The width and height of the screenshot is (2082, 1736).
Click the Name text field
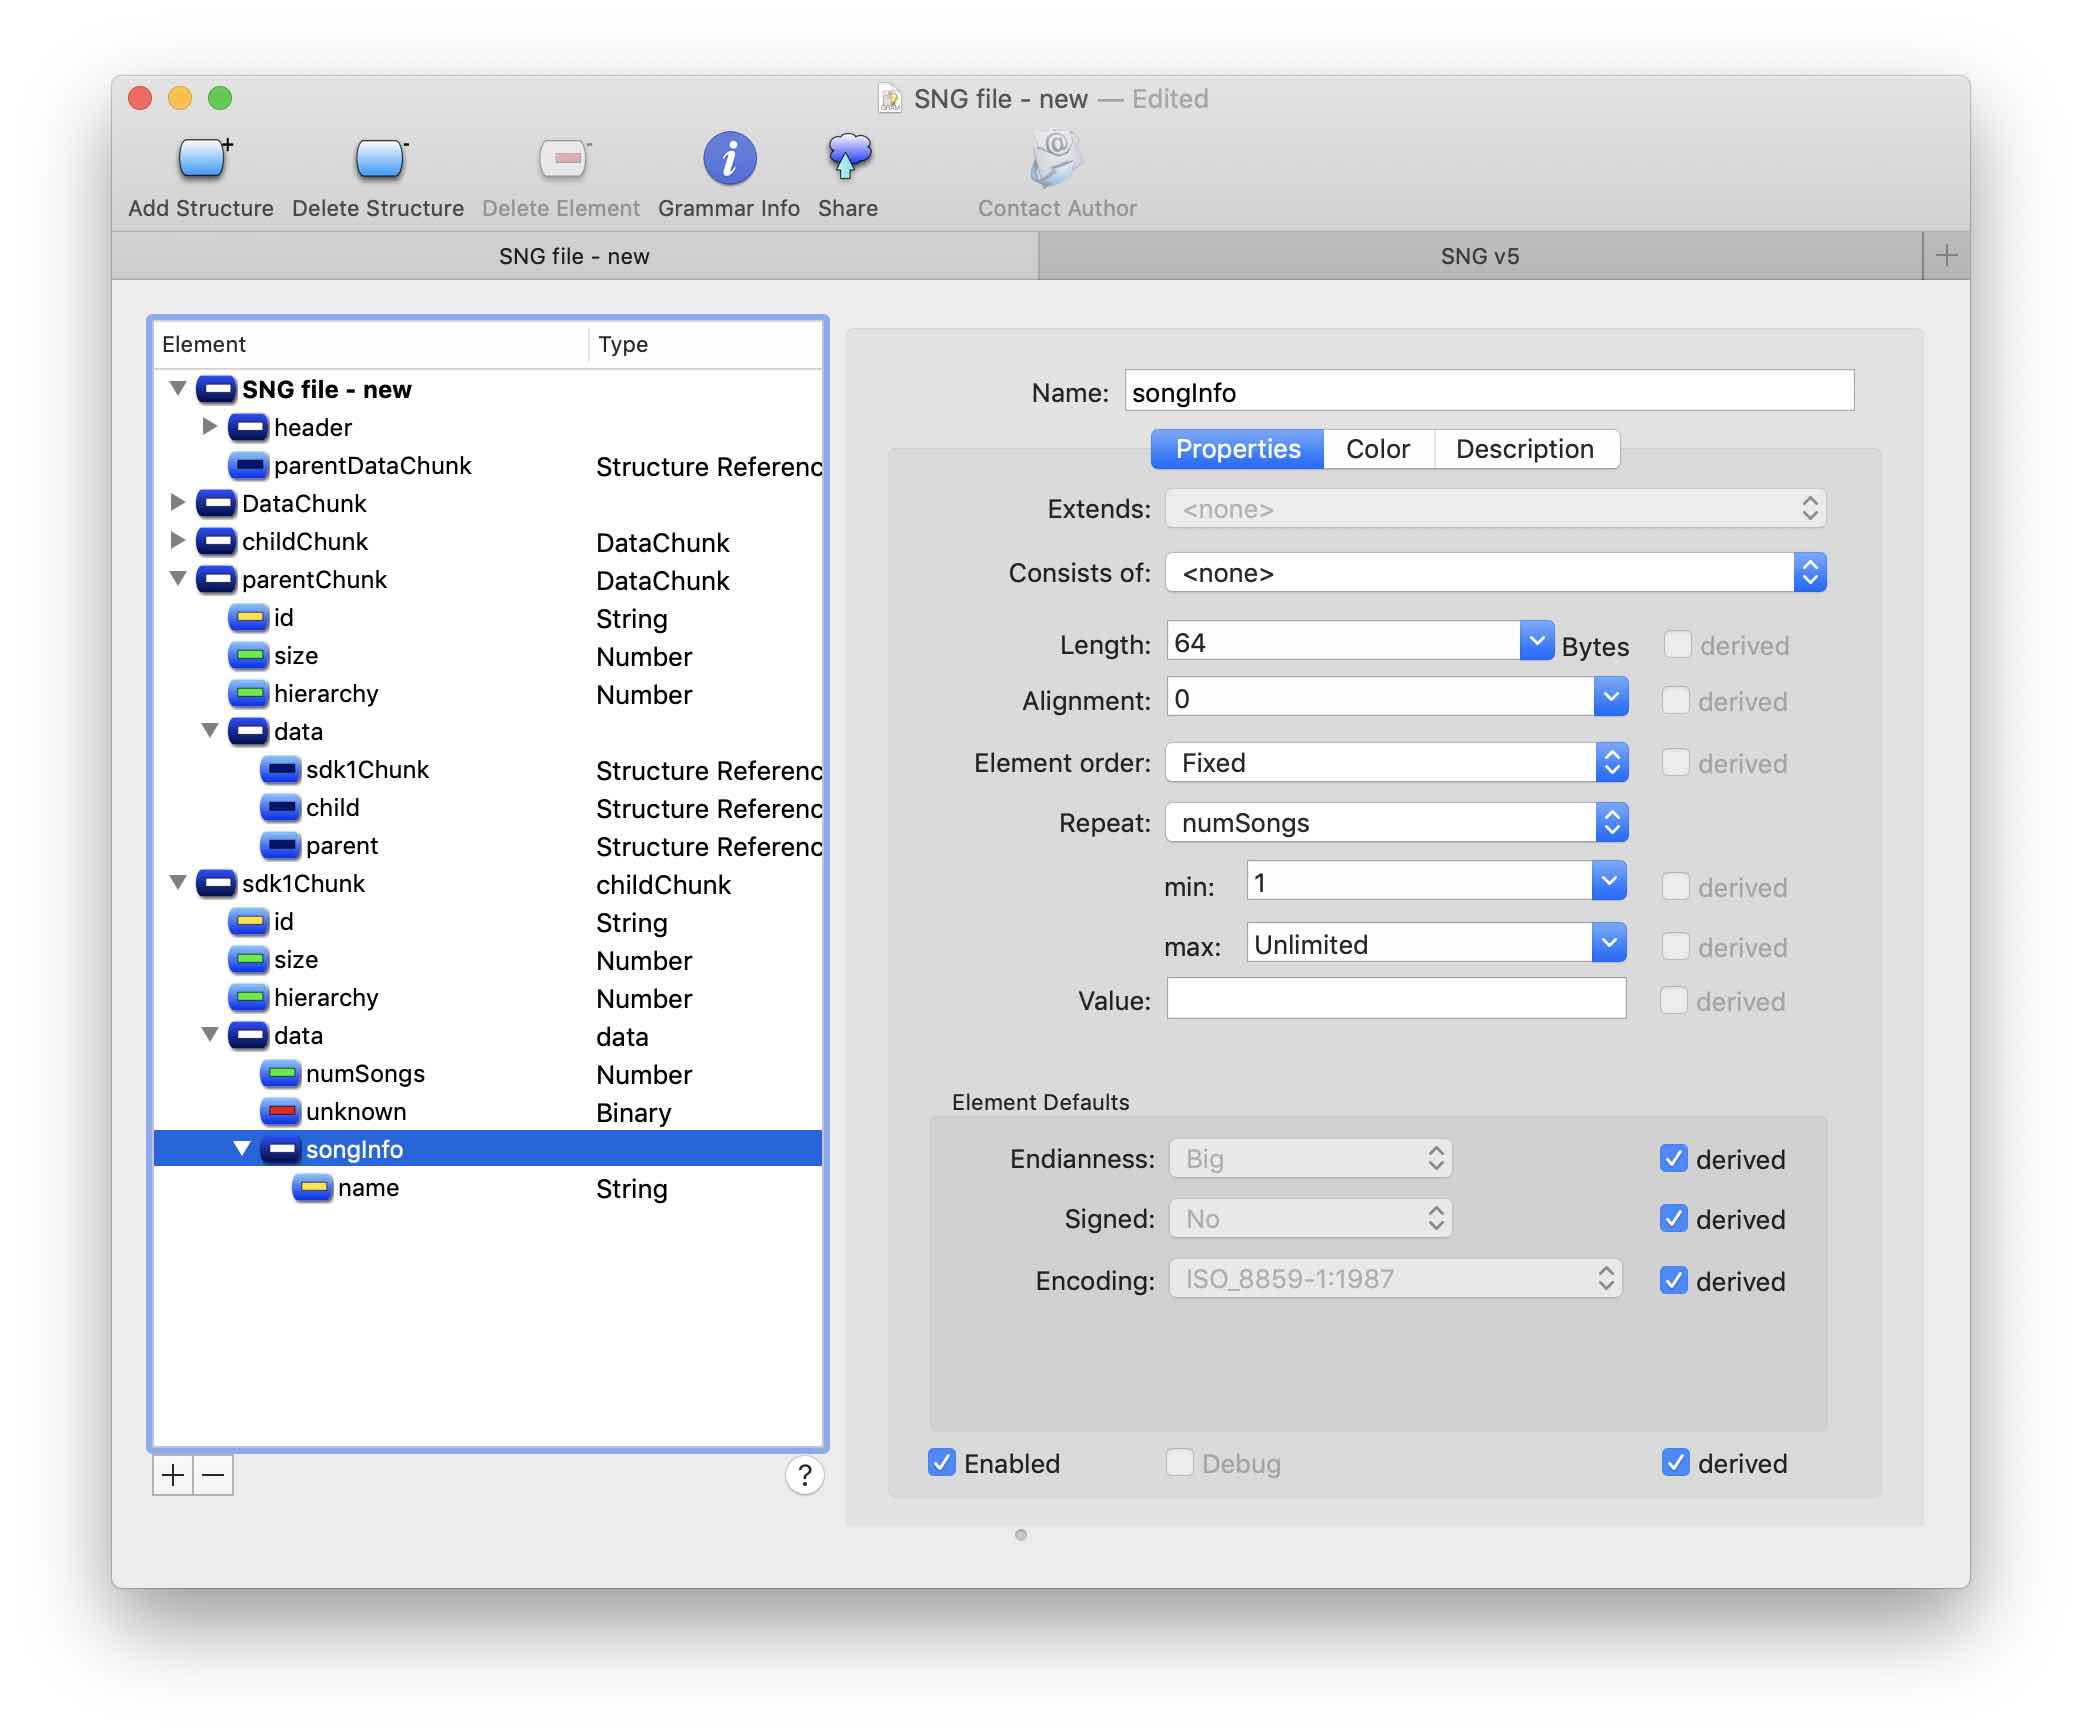coord(1488,391)
